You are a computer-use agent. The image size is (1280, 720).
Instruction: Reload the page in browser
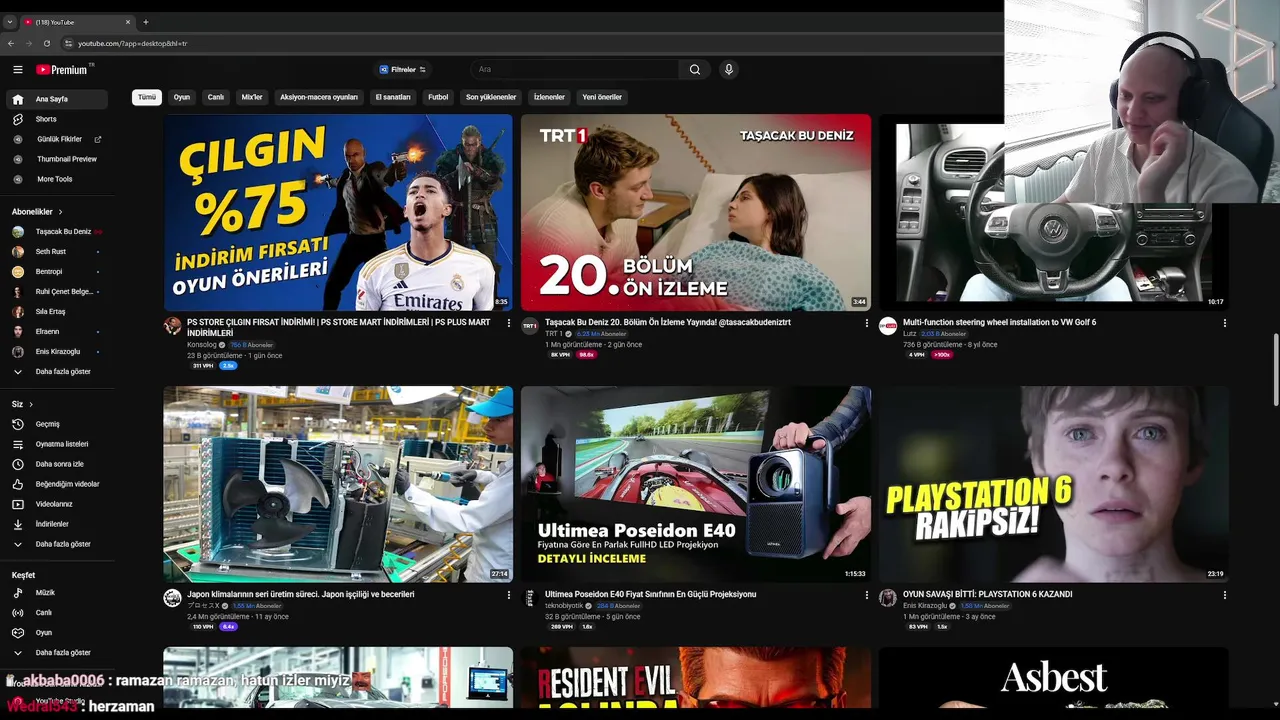pyautogui.click(x=46, y=43)
